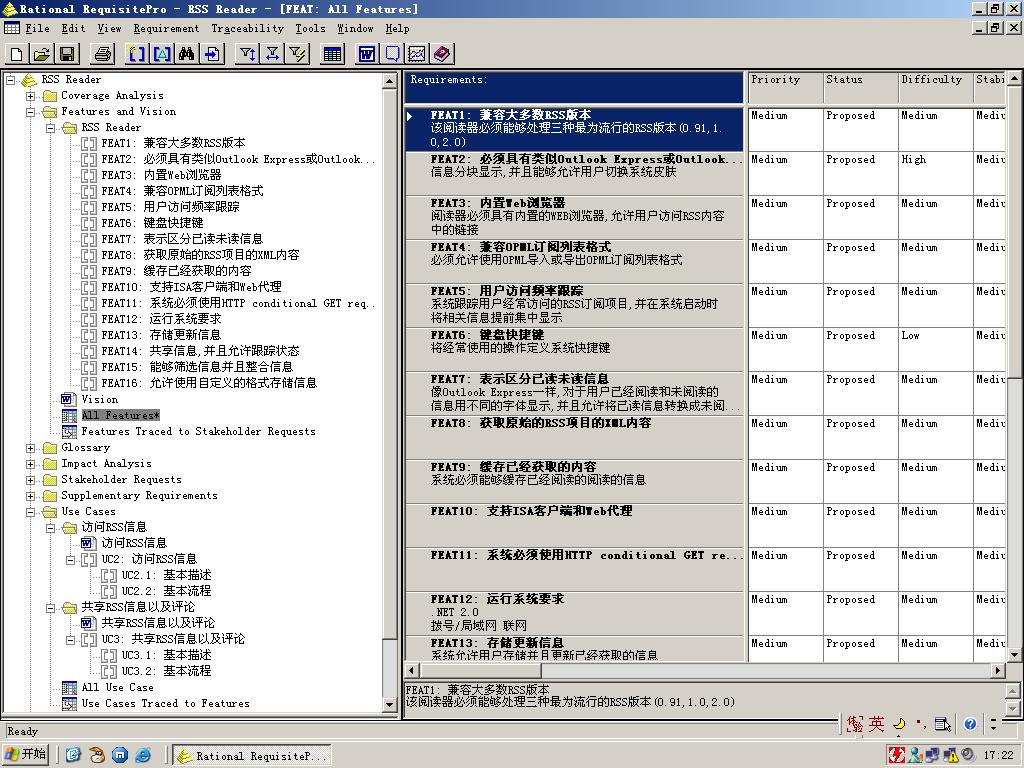Click the Priority column header
The image size is (1024, 768).
tap(784, 87)
